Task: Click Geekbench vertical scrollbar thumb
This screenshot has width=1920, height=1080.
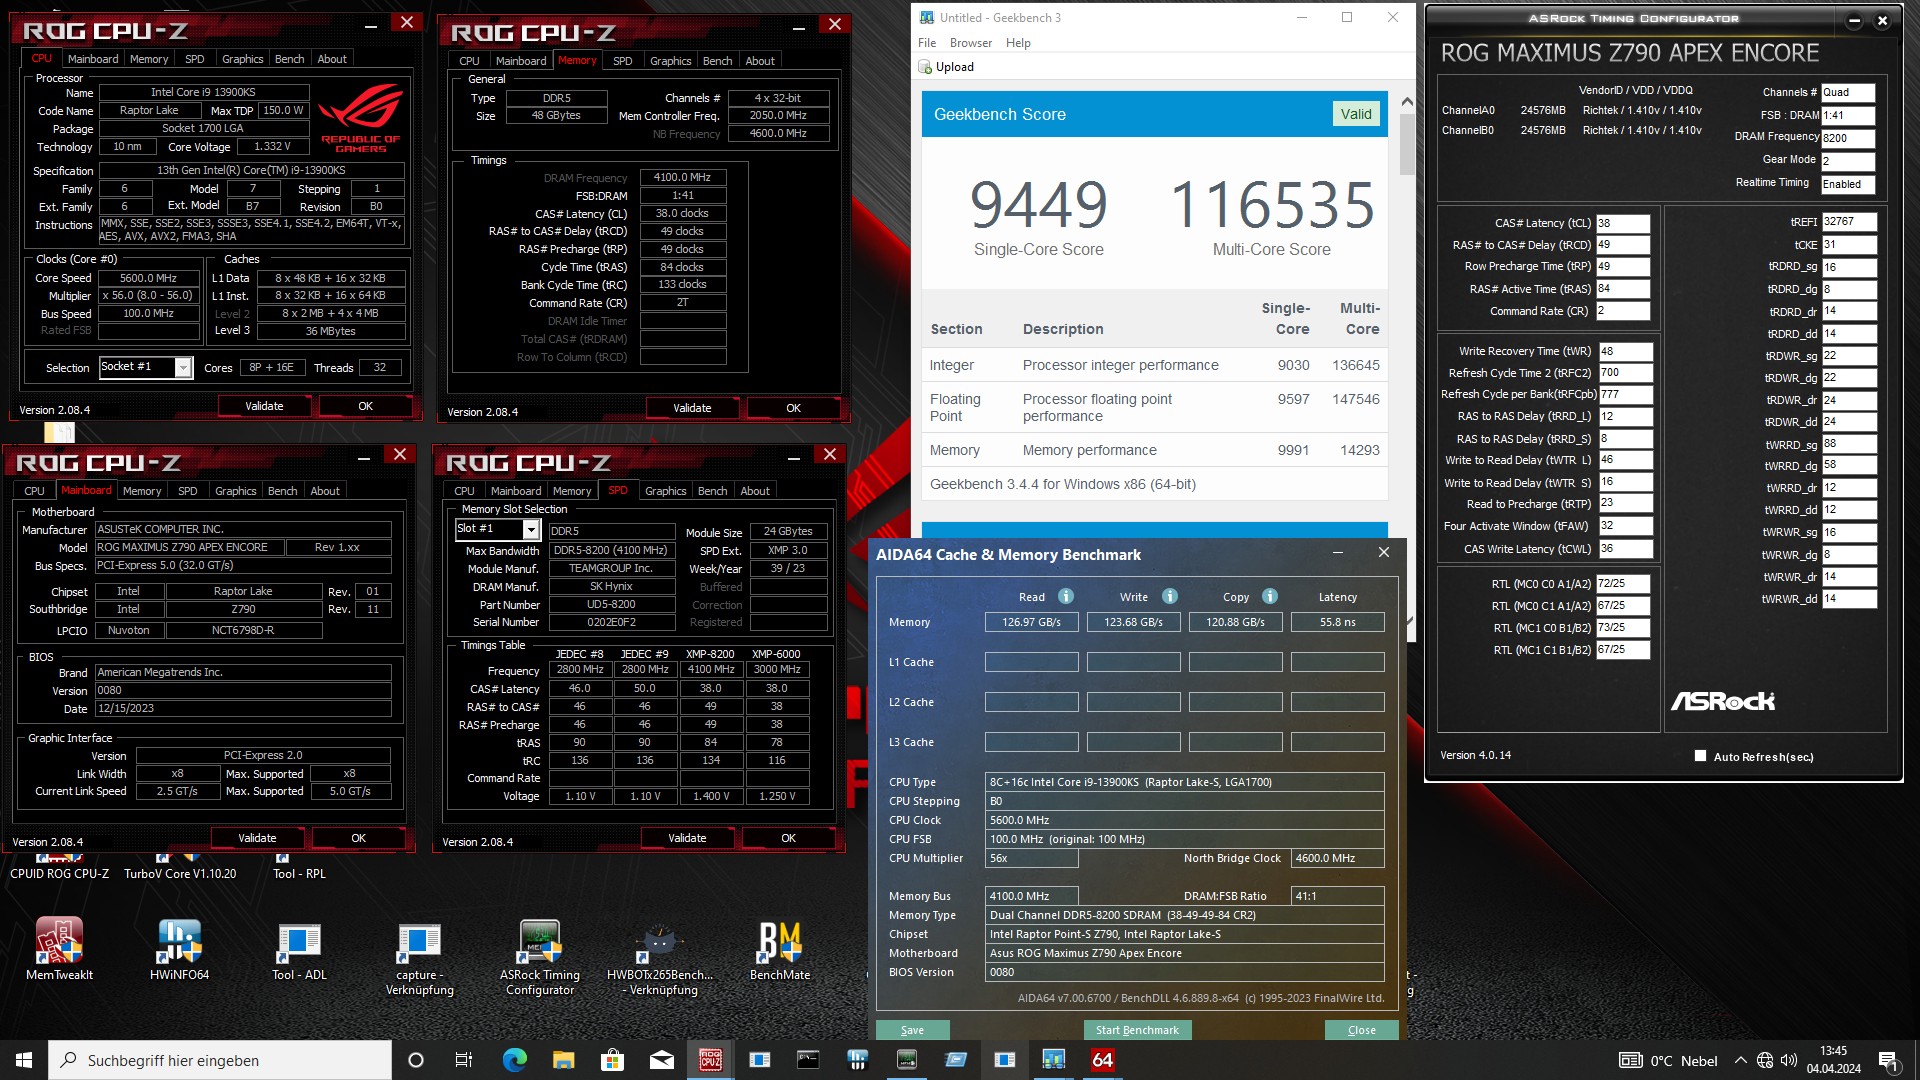Action: click(1407, 145)
